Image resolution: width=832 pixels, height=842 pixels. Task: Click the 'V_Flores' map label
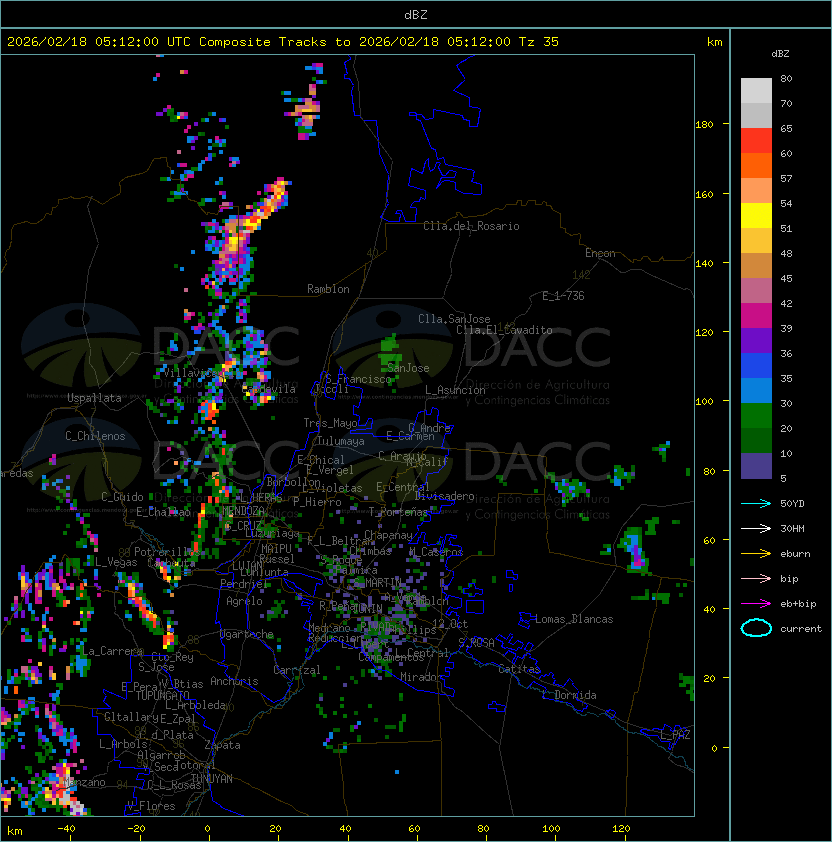[151, 806]
